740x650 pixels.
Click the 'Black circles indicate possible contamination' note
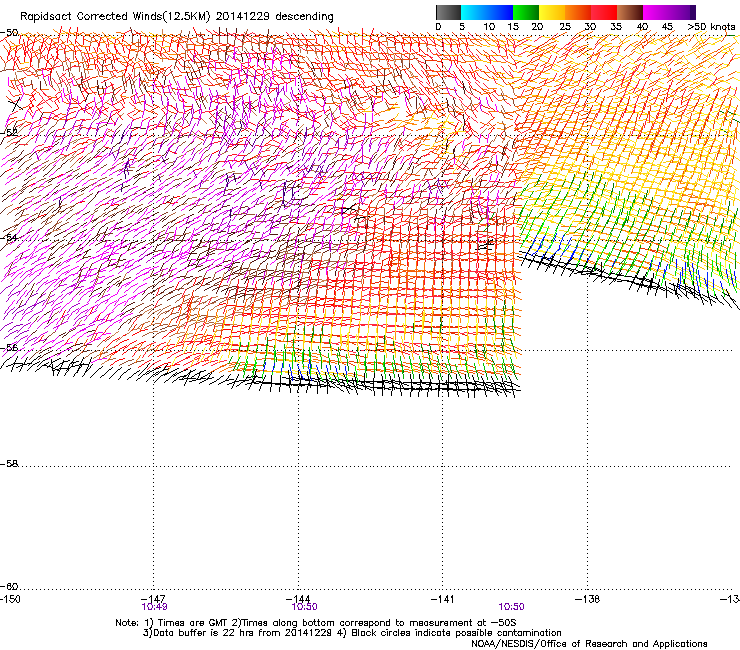tap(456, 633)
